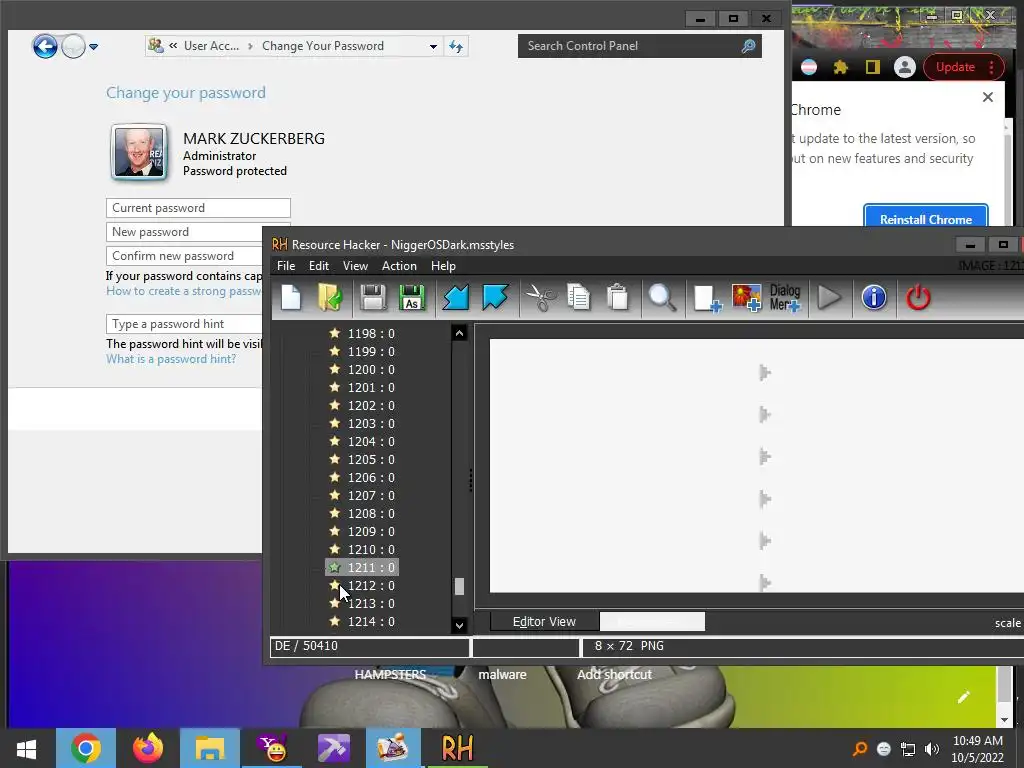
Task: Click the Add shortcut tile
Action: click(614, 674)
